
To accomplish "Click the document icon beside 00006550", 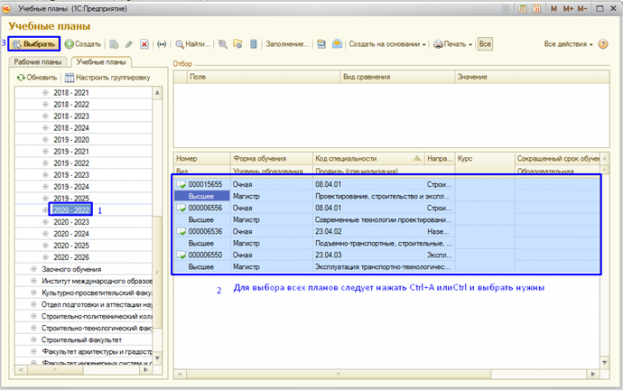I will click(181, 255).
